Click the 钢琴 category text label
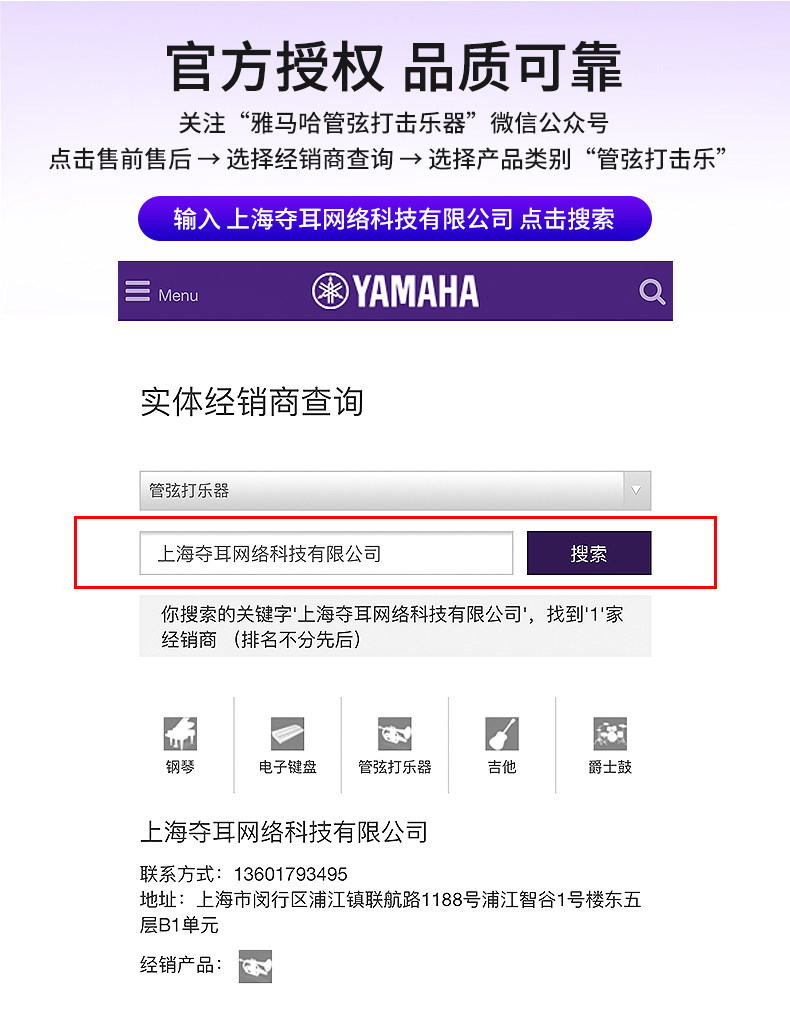This screenshot has height=1016, width=790. 180,767
